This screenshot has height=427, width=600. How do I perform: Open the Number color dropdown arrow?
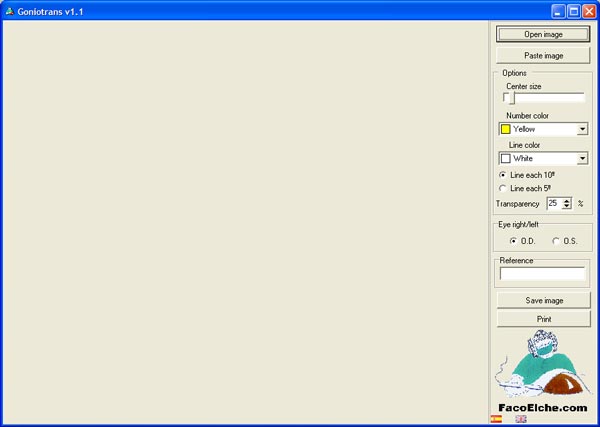coord(582,129)
